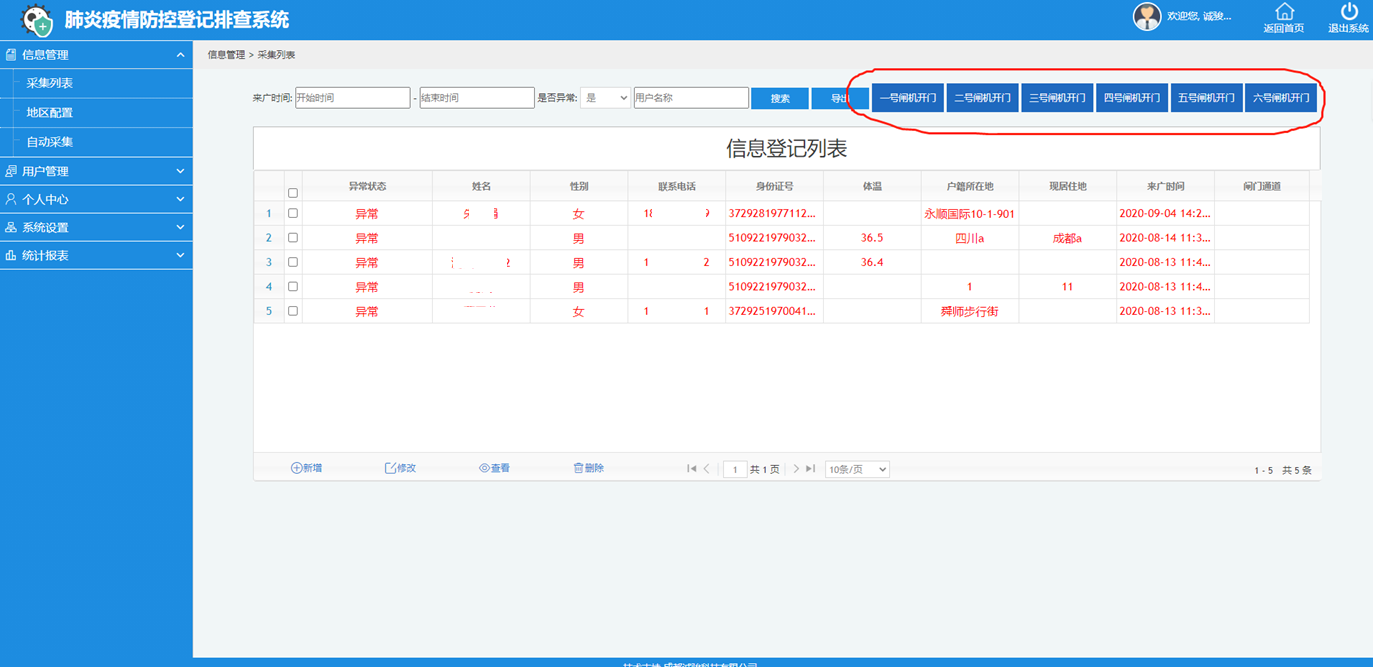Click the 信息管理 breadcrumb link
Viewport: 1373px width, 667px height.
pyautogui.click(x=226, y=55)
